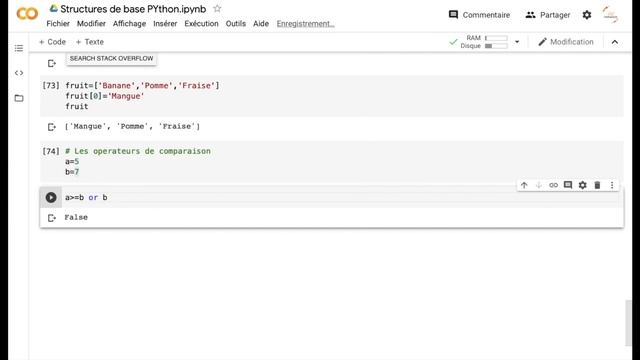Open the Fichier menu

point(58,24)
